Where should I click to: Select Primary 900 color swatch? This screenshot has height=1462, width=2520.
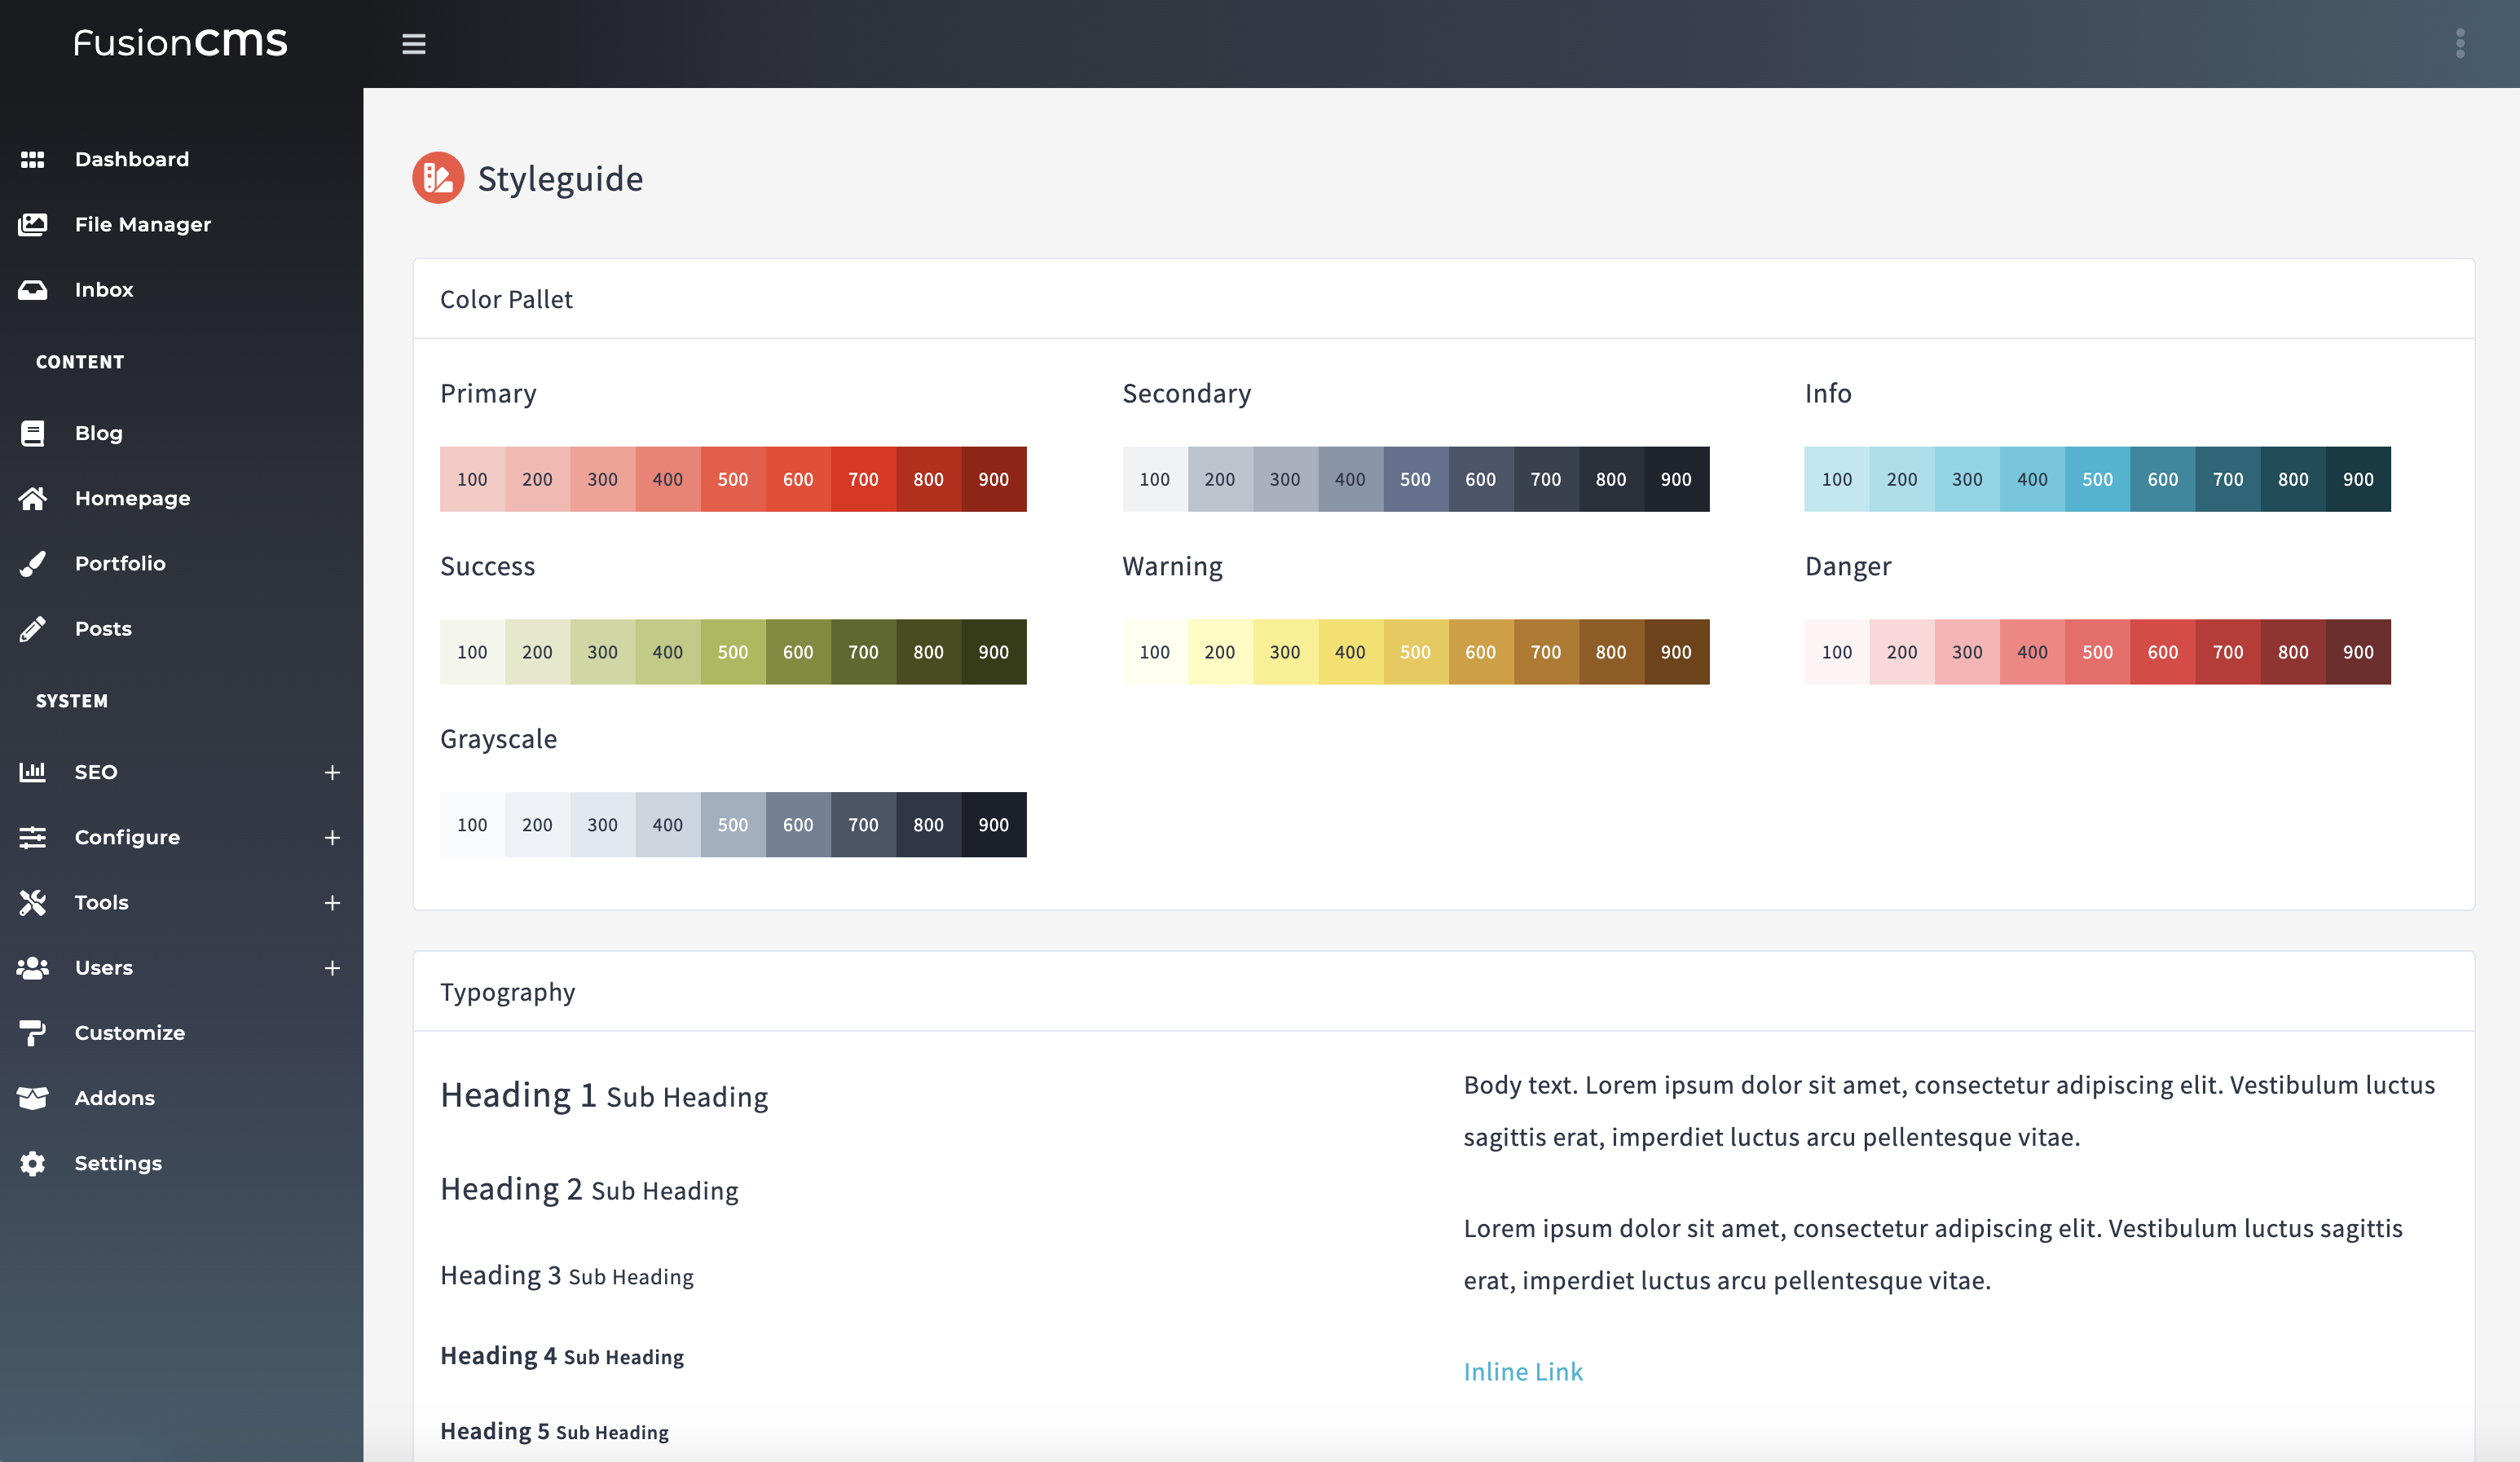[x=994, y=479]
